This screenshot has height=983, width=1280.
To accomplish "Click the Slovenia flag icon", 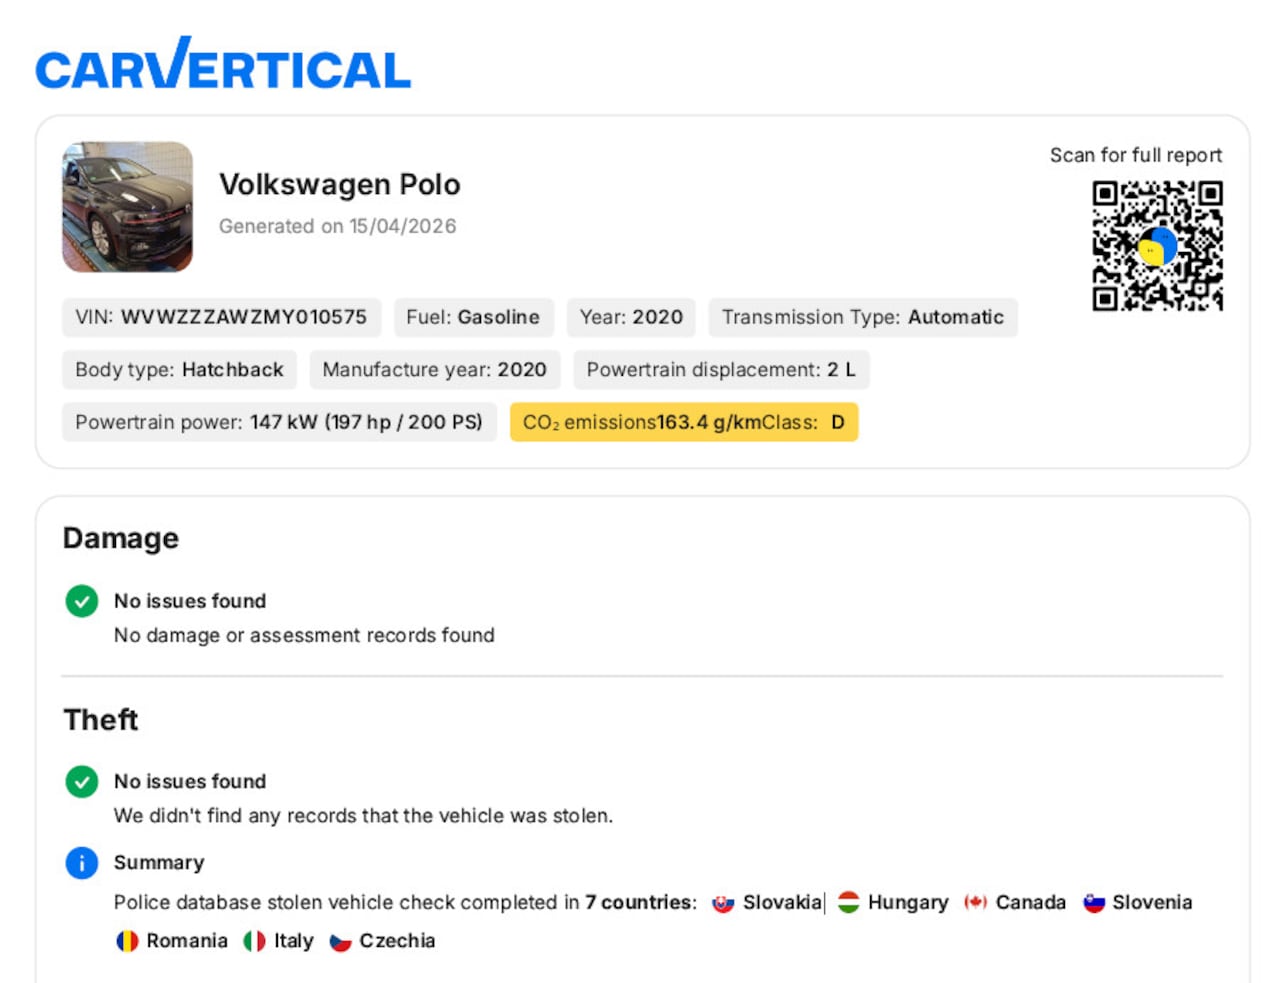I will pyautogui.click(x=1094, y=903).
